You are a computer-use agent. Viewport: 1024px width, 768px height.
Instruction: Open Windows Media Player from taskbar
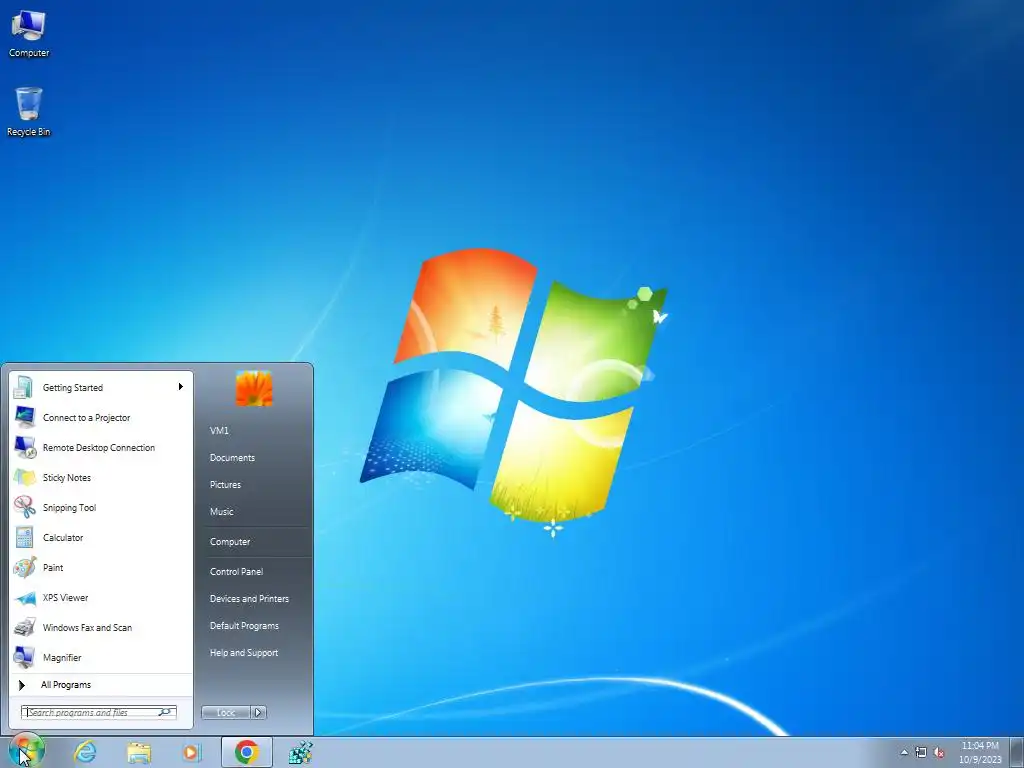(x=191, y=752)
